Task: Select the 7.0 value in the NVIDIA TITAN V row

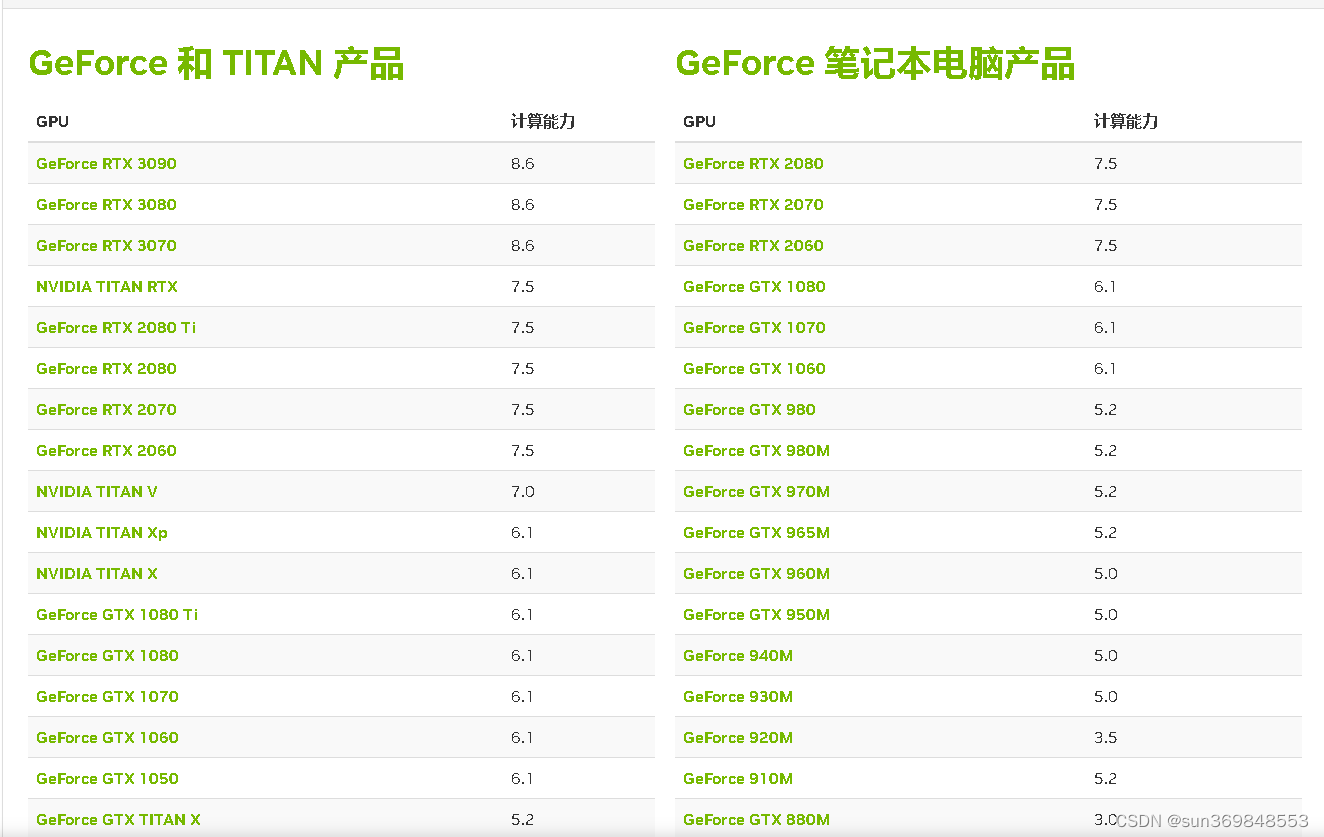Action: 522,491
